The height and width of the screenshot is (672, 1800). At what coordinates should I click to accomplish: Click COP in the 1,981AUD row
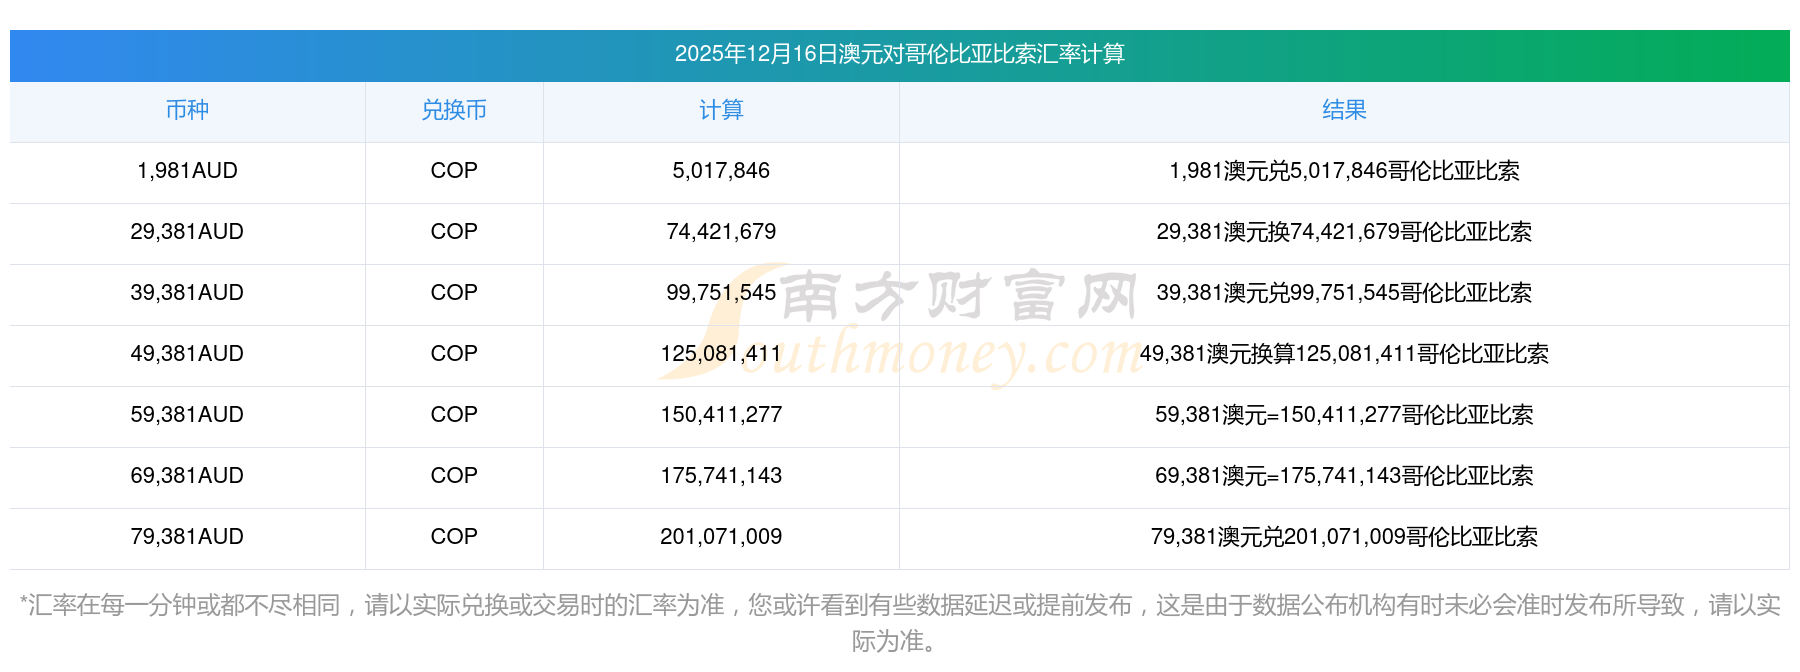[x=454, y=171]
